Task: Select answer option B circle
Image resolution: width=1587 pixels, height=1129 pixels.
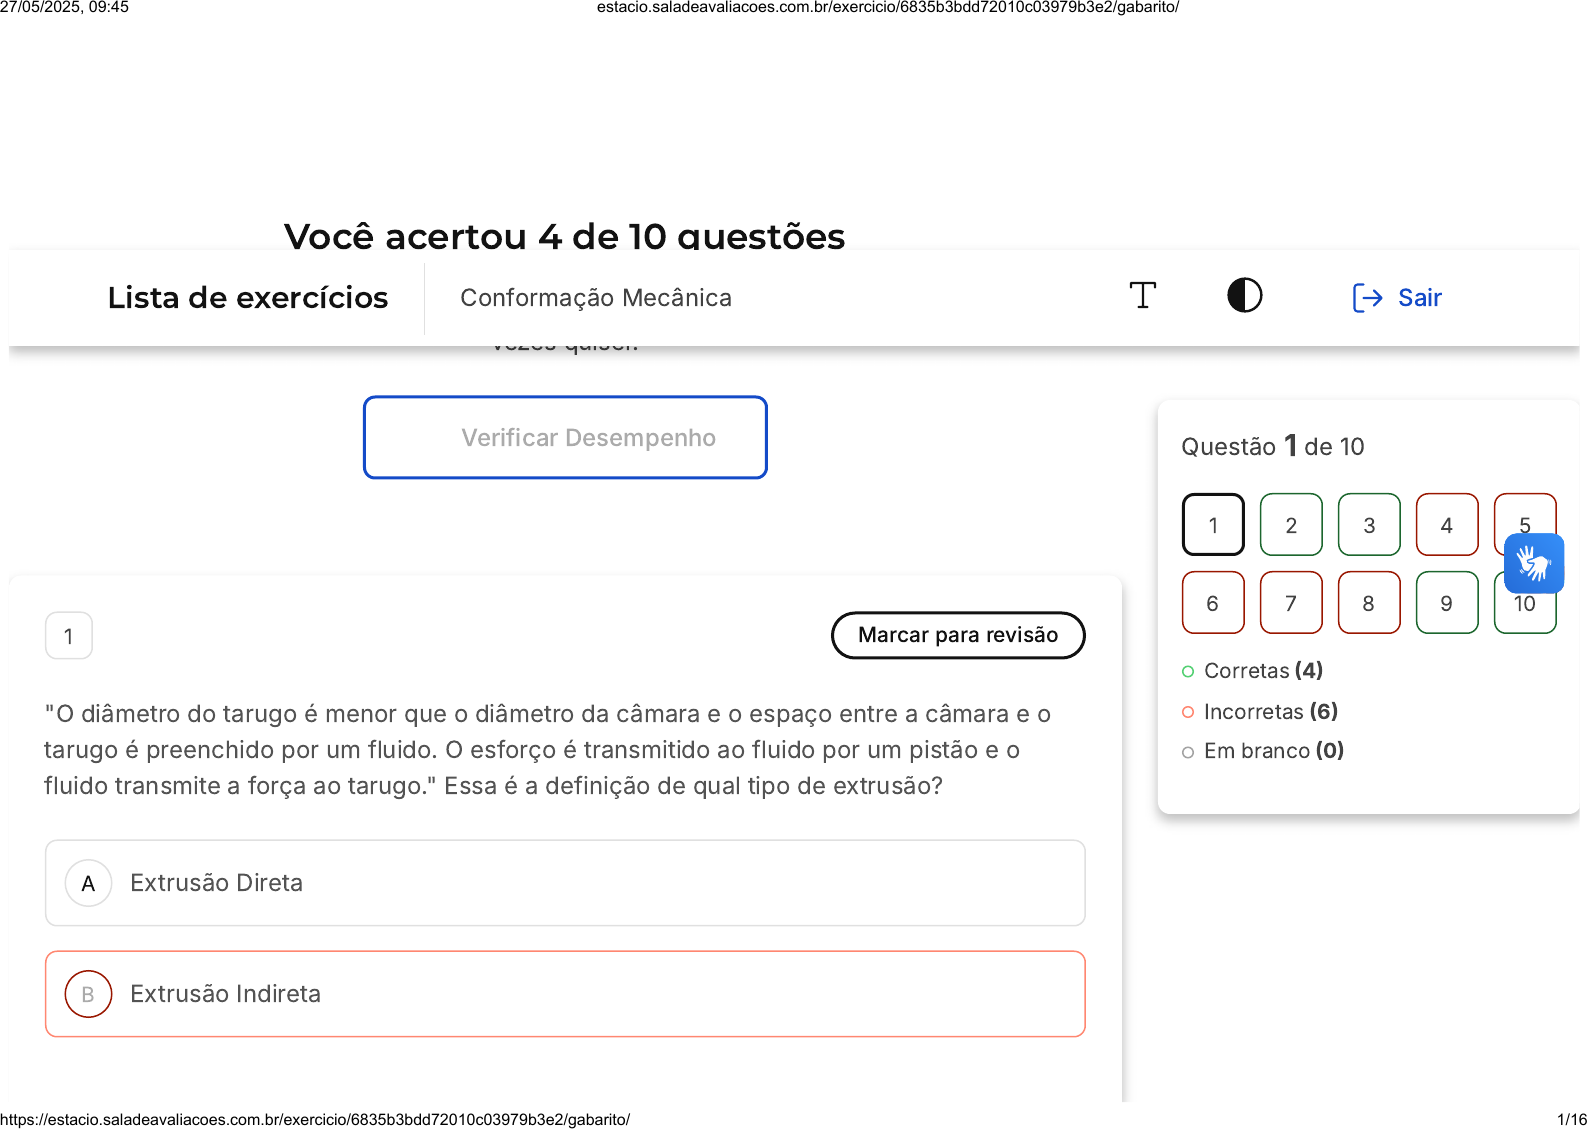Action: (88, 994)
